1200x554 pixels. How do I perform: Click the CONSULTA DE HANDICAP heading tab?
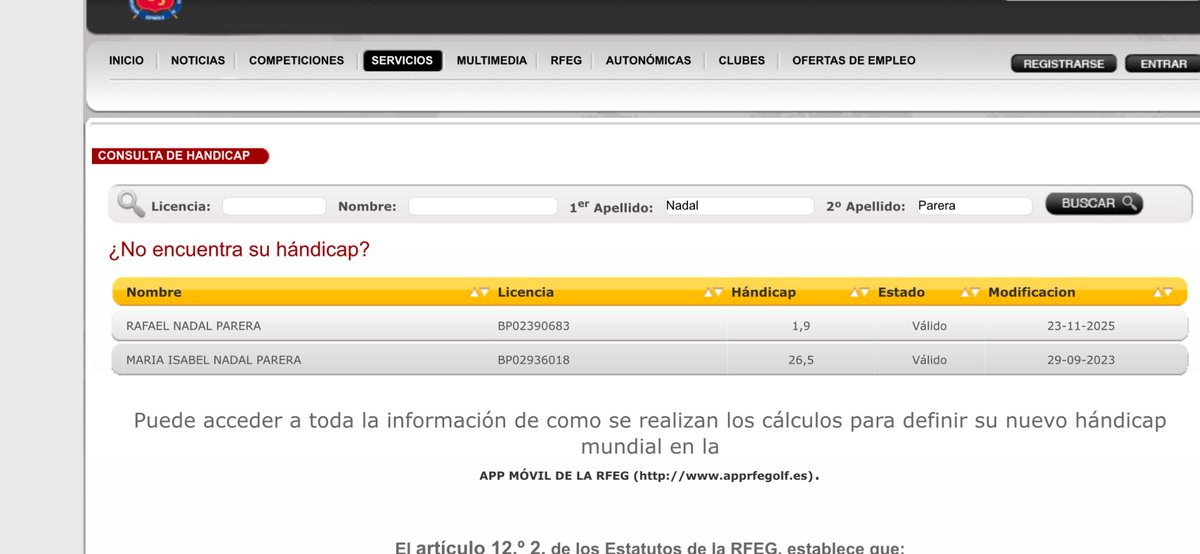click(x=180, y=156)
